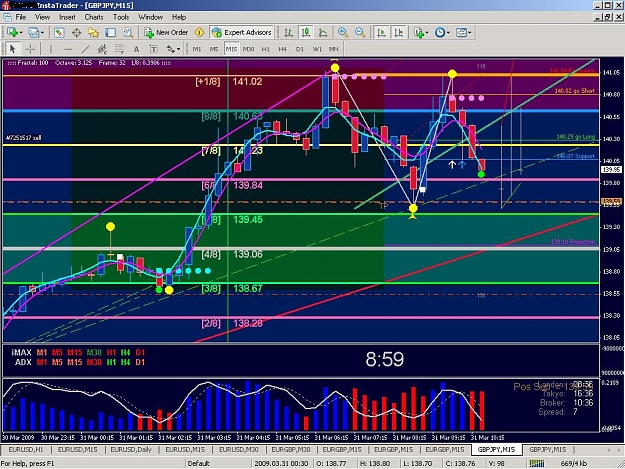
Task: Open Data Window crosshair-target icon
Action: (76, 32)
